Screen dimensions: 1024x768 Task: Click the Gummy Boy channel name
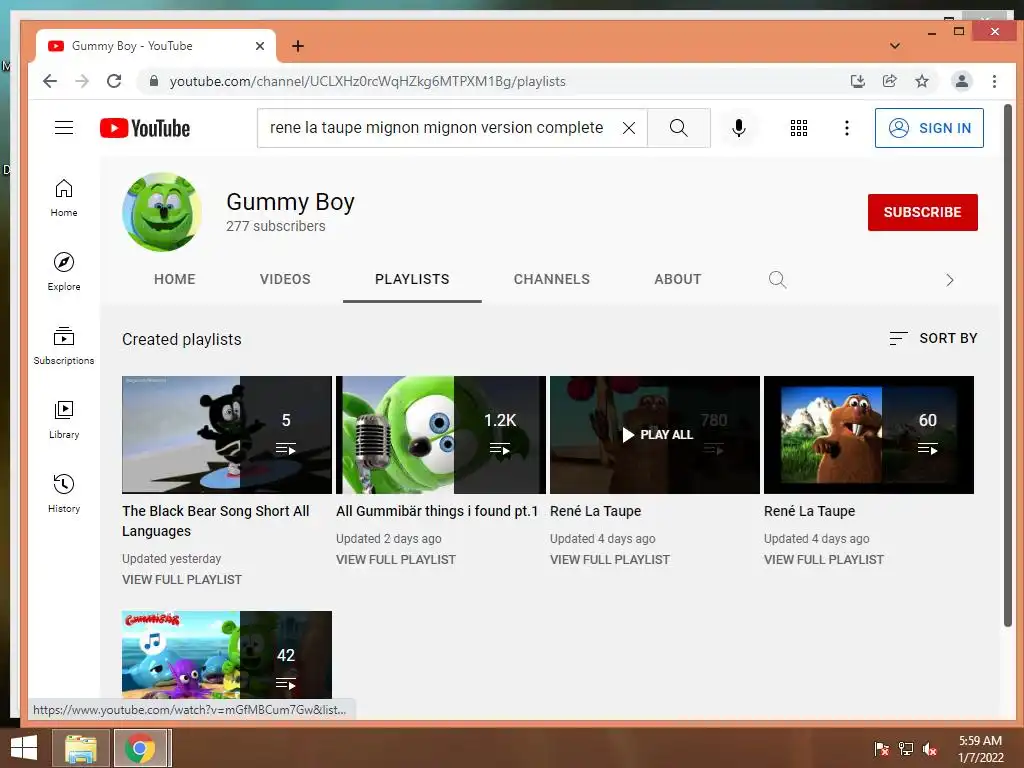coord(290,202)
